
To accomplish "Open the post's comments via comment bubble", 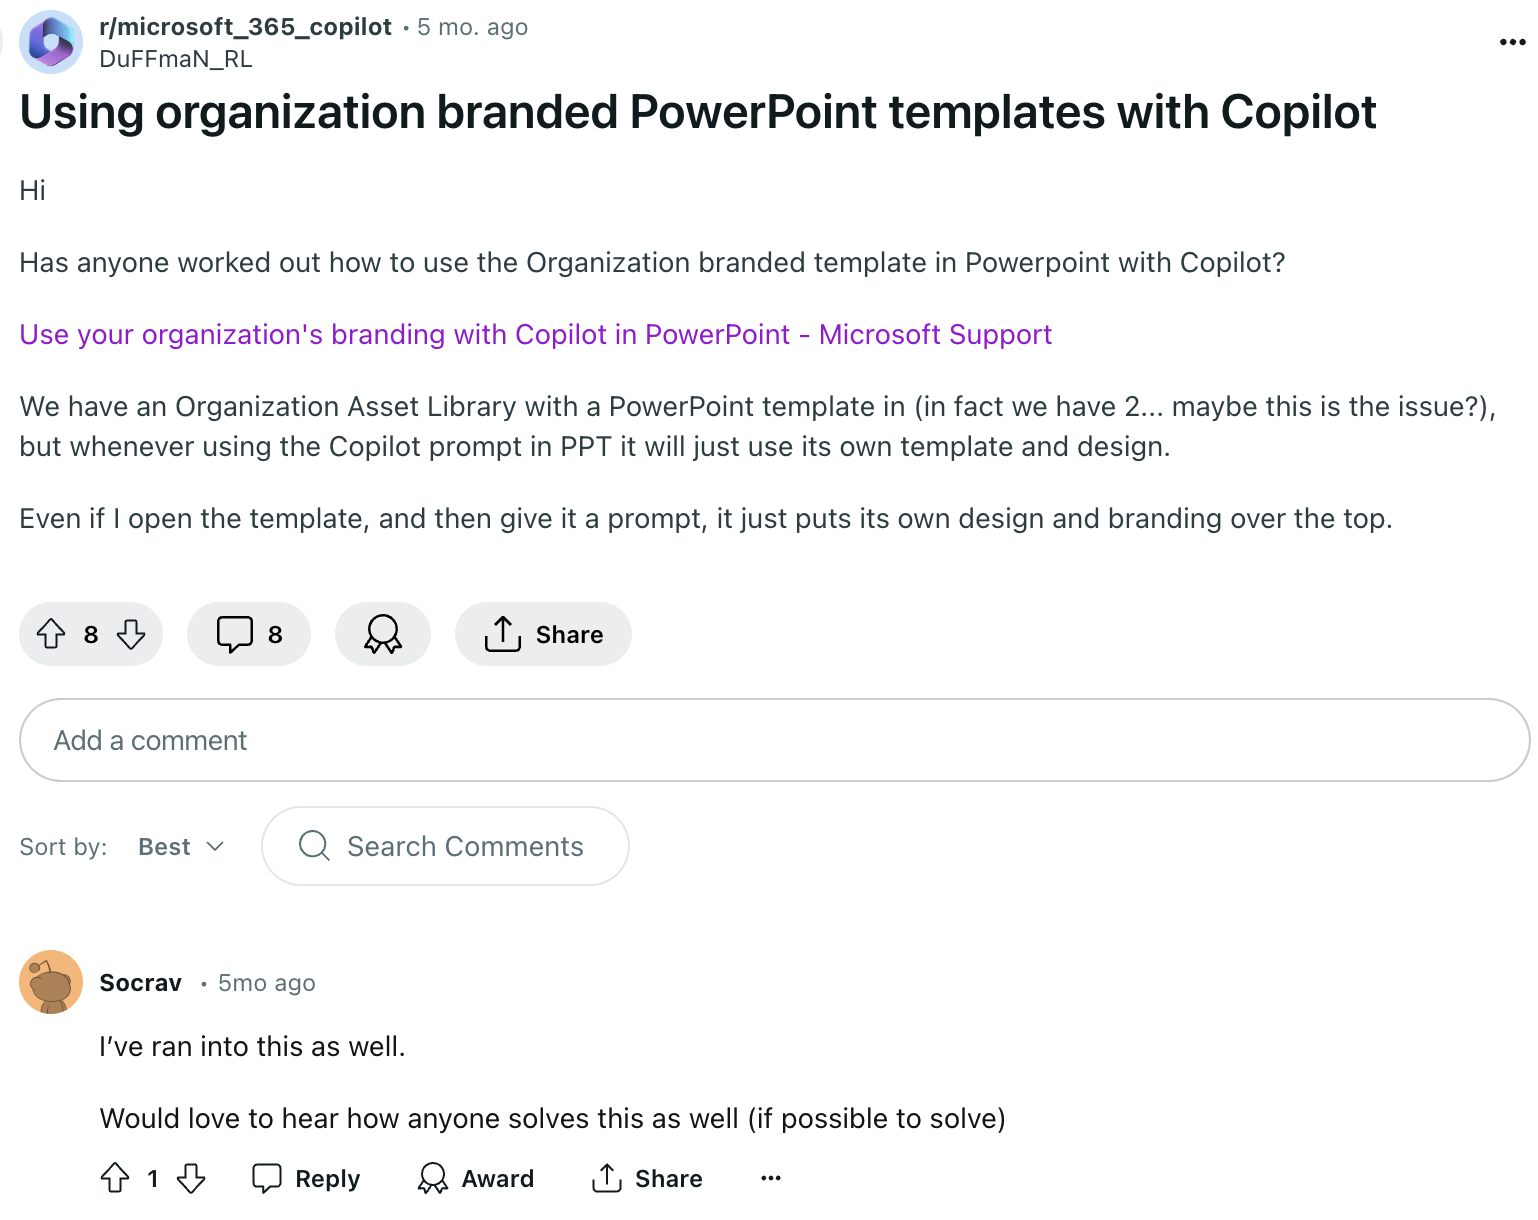I will click(249, 634).
